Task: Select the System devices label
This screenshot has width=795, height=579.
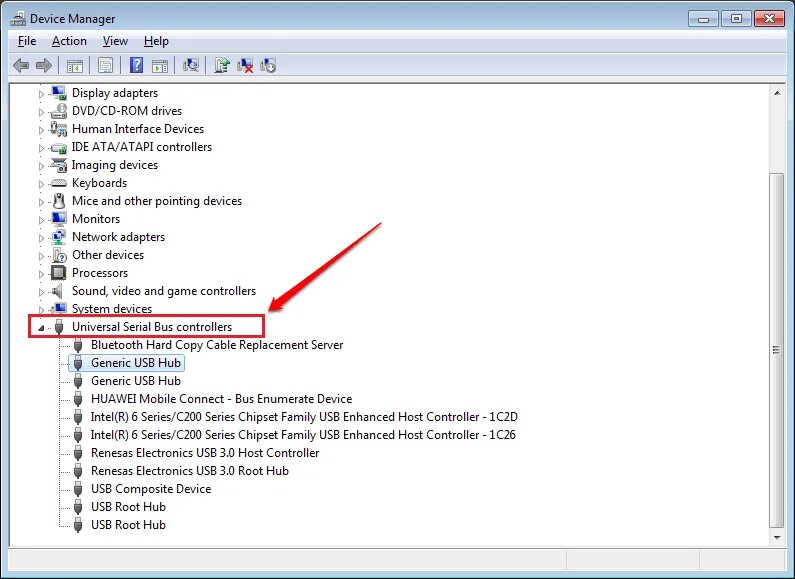Action: pos(112,309)
